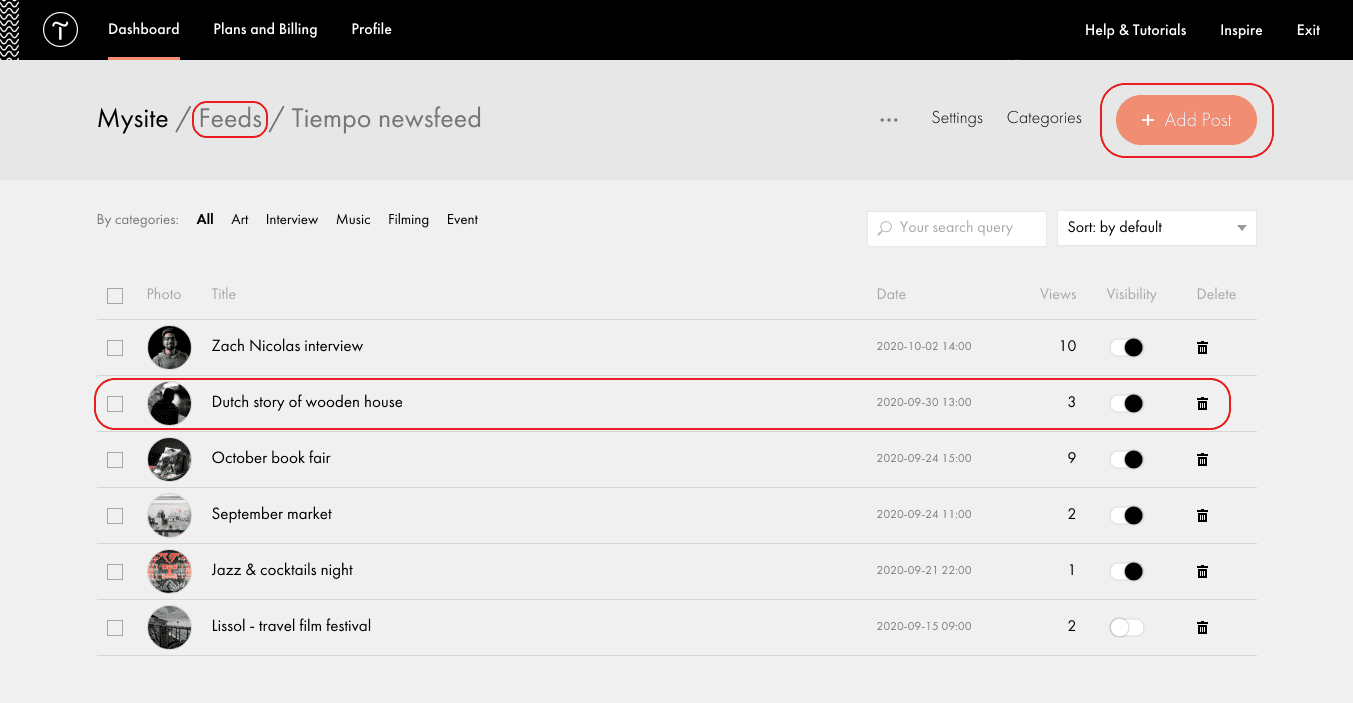The image size is (1353, 703).
Task: Delete the Jazz & cocktails night post
Action: click(x=1202, y=571)
